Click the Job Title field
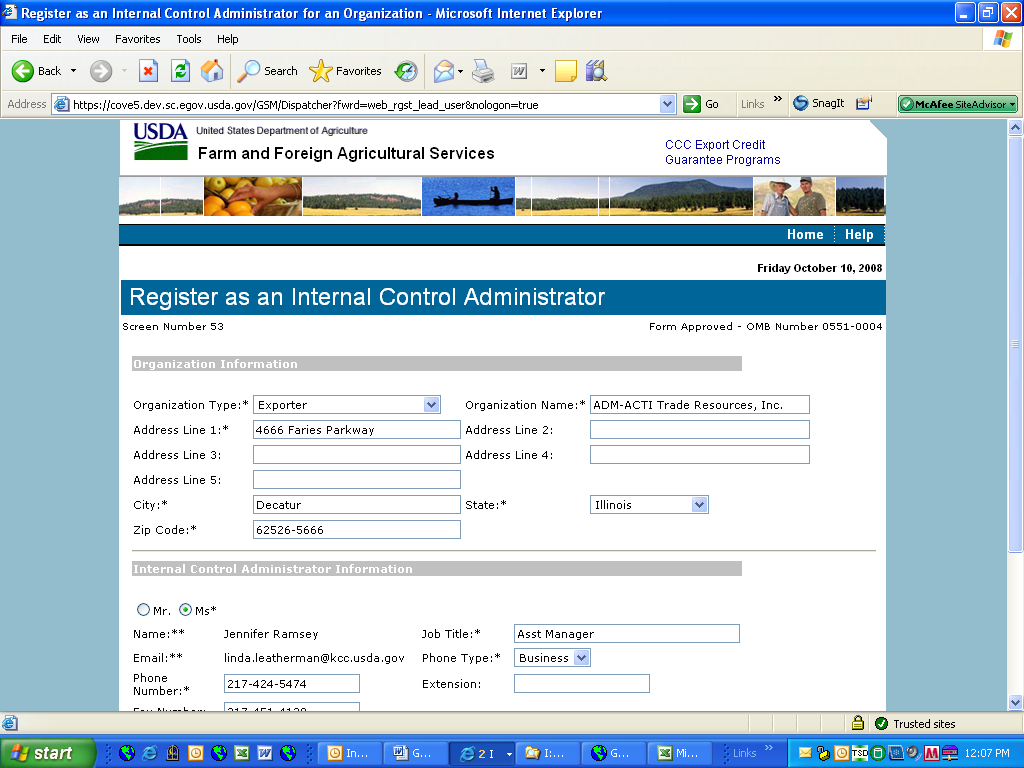This screenshot has width=1024, height=768. coord(626,633)
